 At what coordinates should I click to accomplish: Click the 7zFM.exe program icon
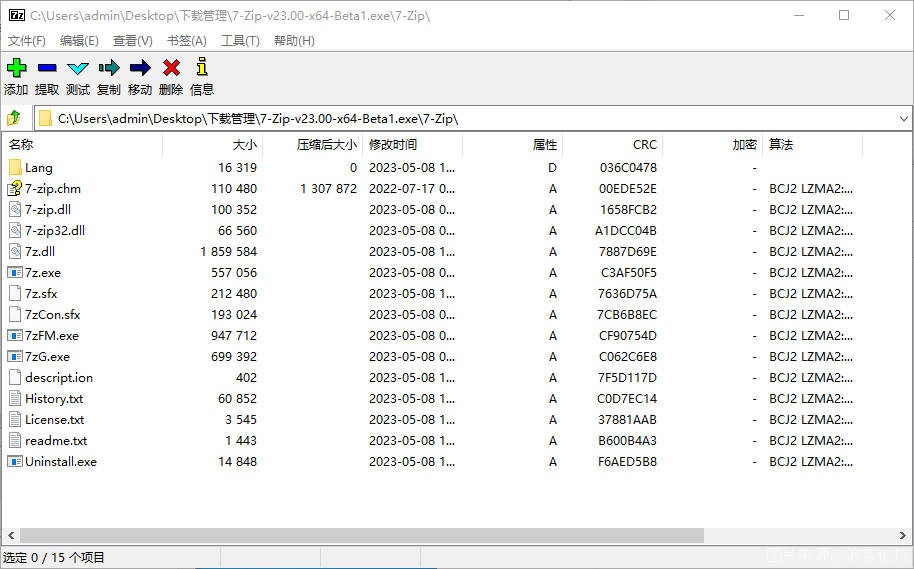point(15,335)
